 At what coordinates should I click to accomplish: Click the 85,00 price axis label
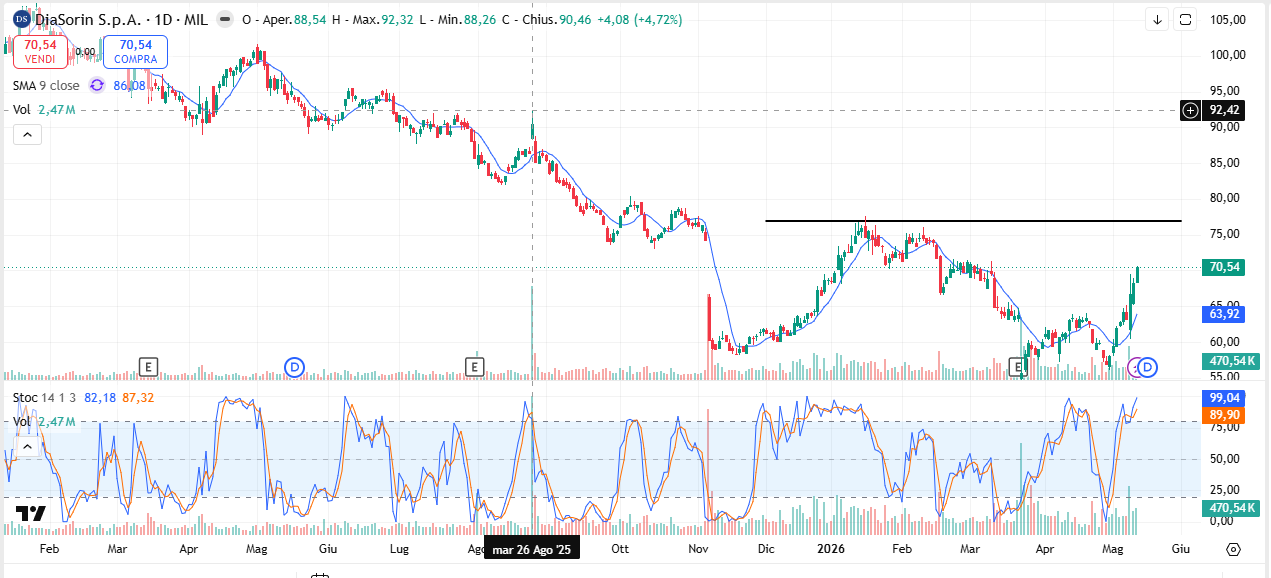click(x=1226, y=162)
